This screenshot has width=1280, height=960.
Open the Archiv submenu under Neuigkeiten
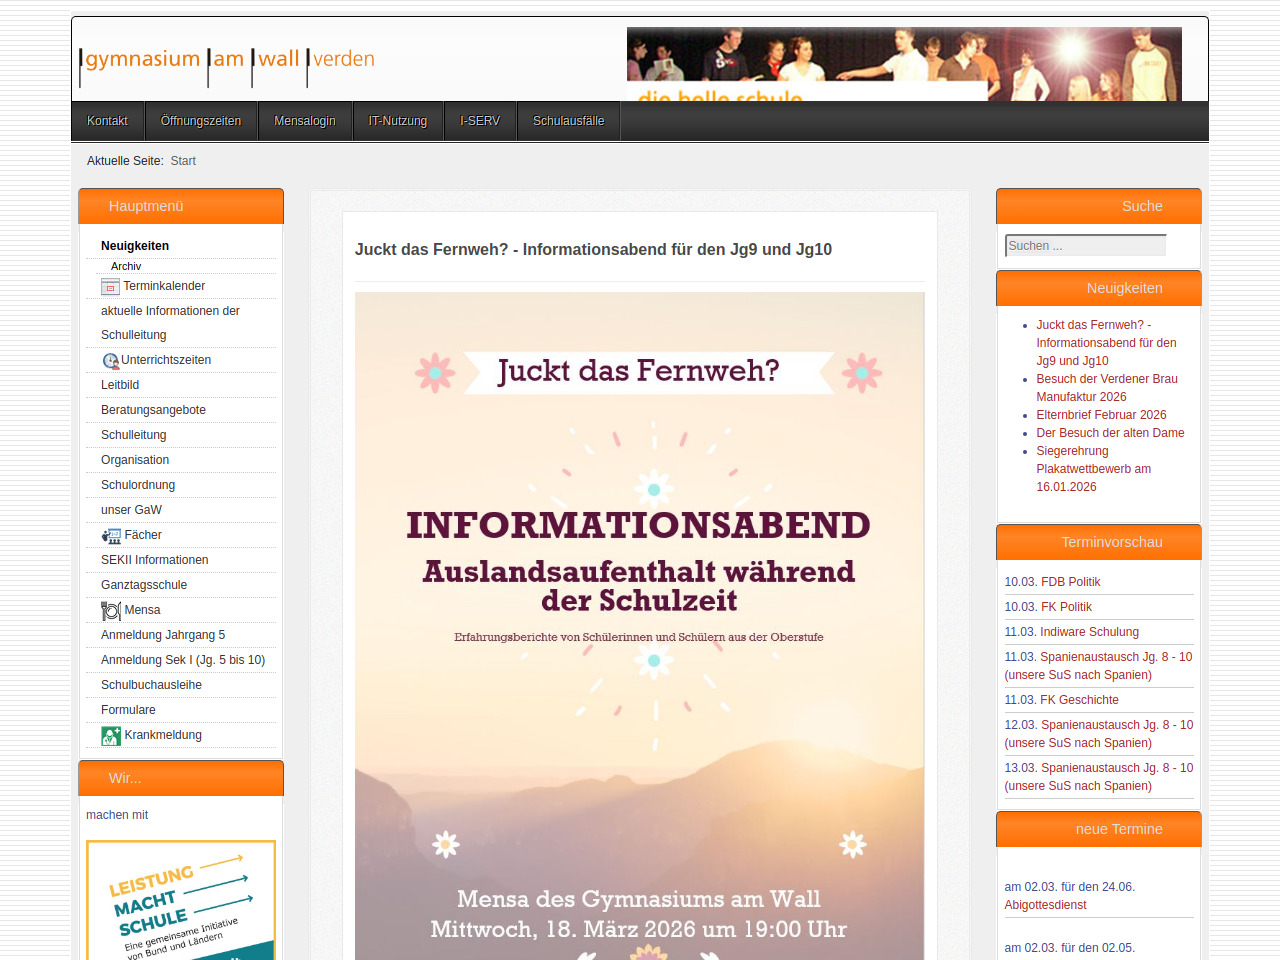[x=126, y=266]
